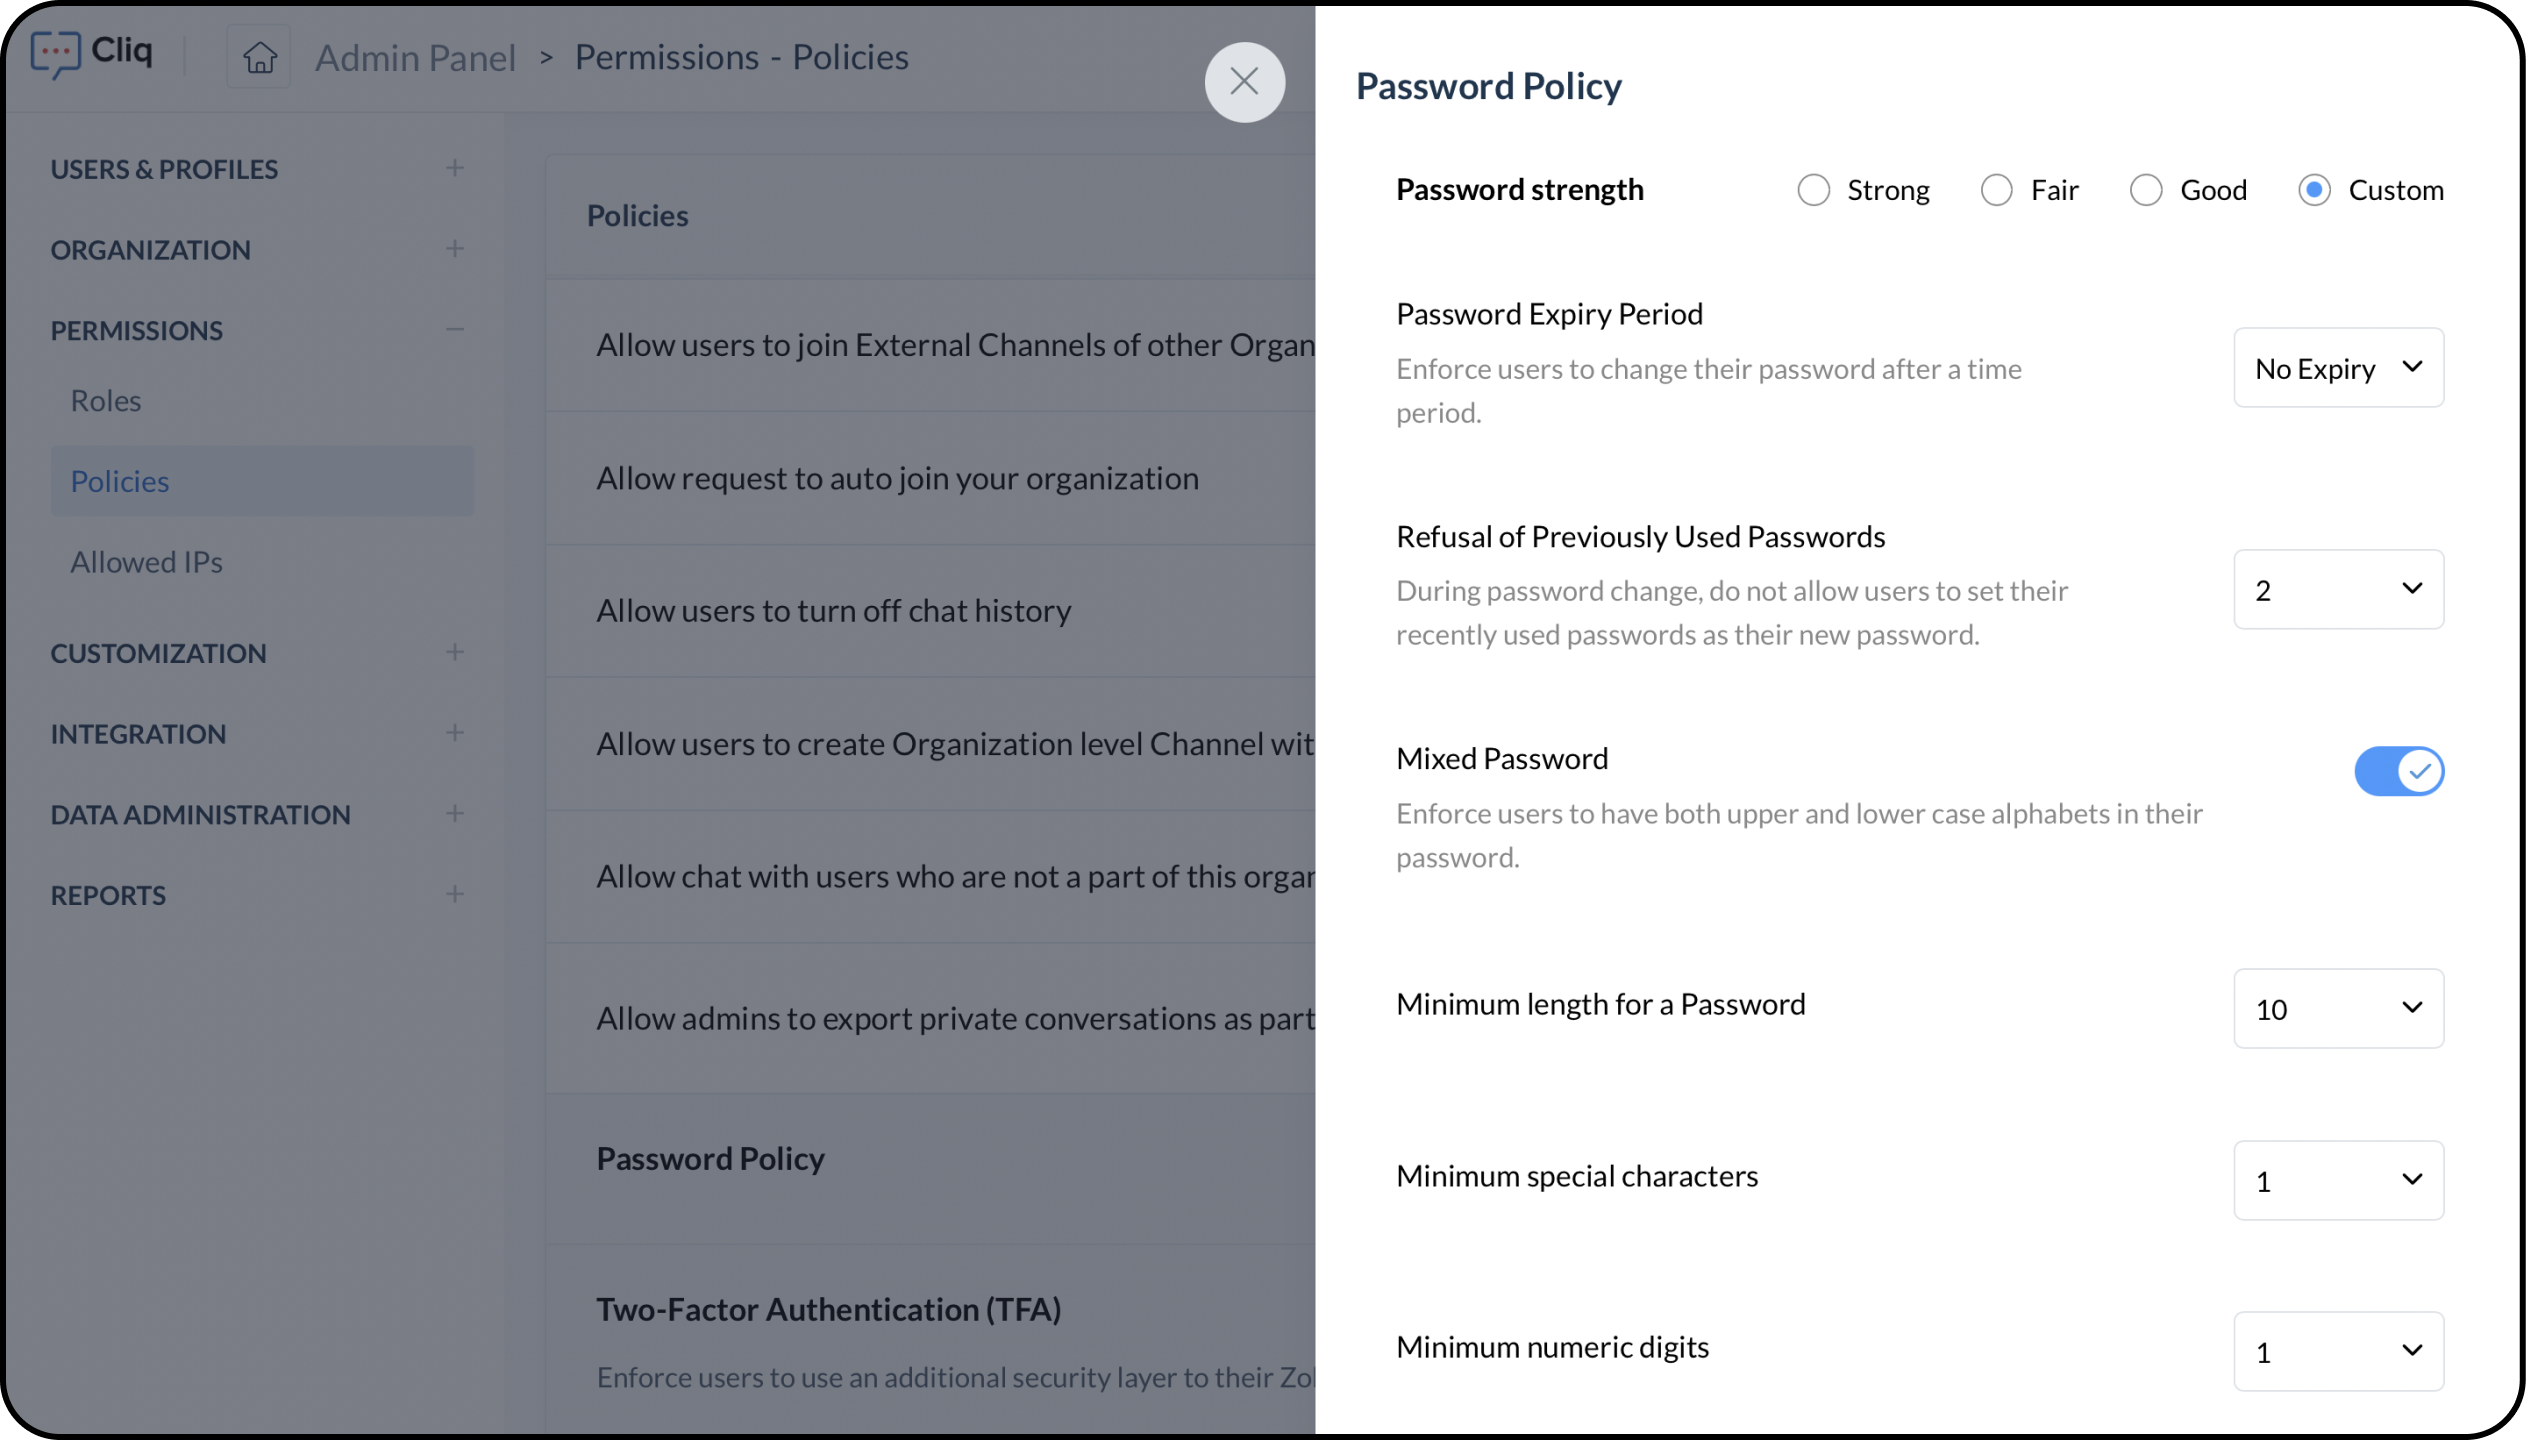Select Strong password strength option
The image size is (2526, 1440).
pyautogui.click(x=1813, y=190)
